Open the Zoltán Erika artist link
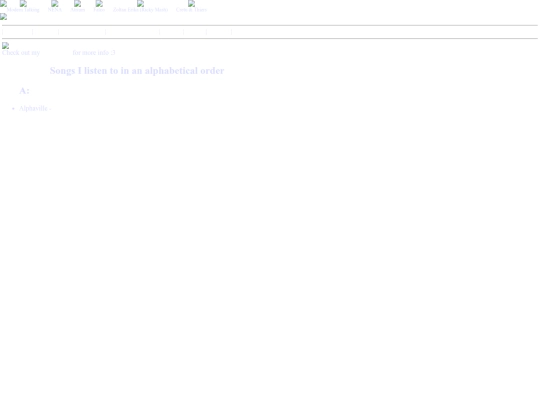Viewport: 540px width, 405px height. 141,10
